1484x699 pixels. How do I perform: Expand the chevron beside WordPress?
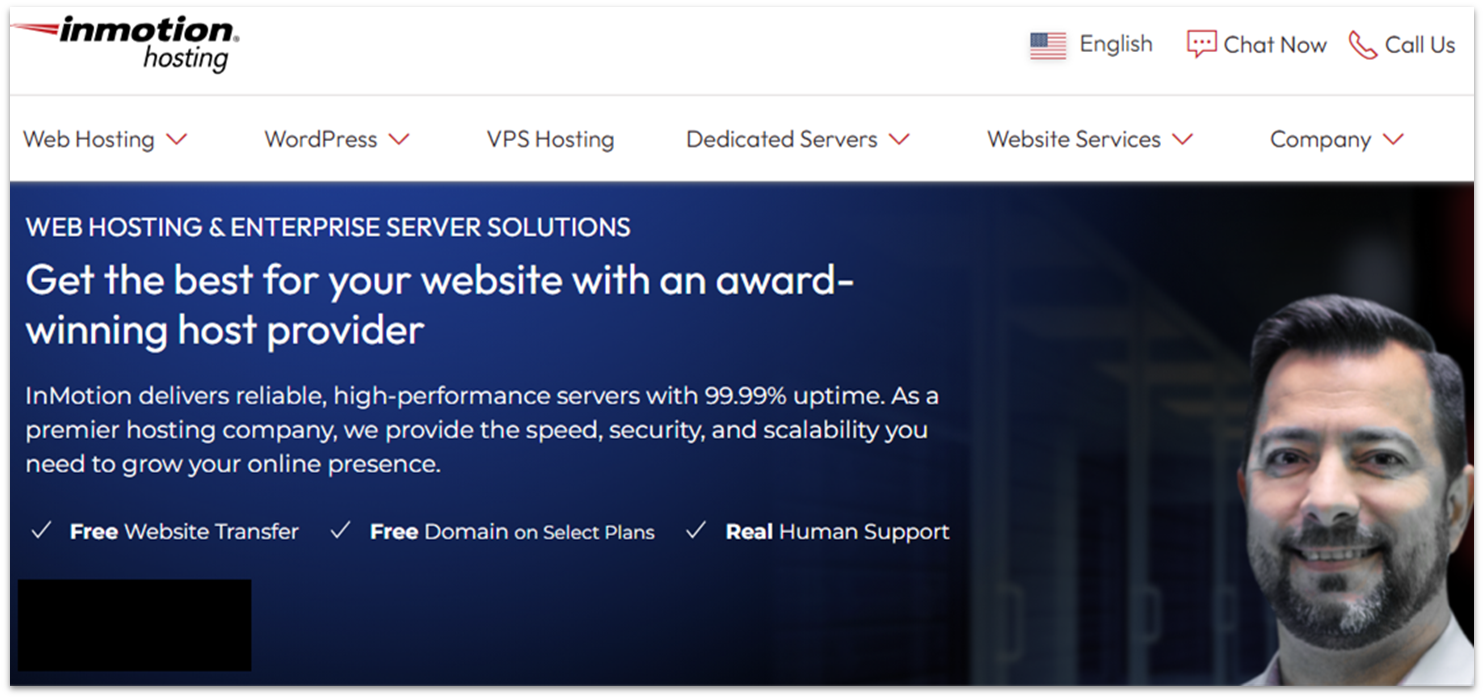[399, 139]
